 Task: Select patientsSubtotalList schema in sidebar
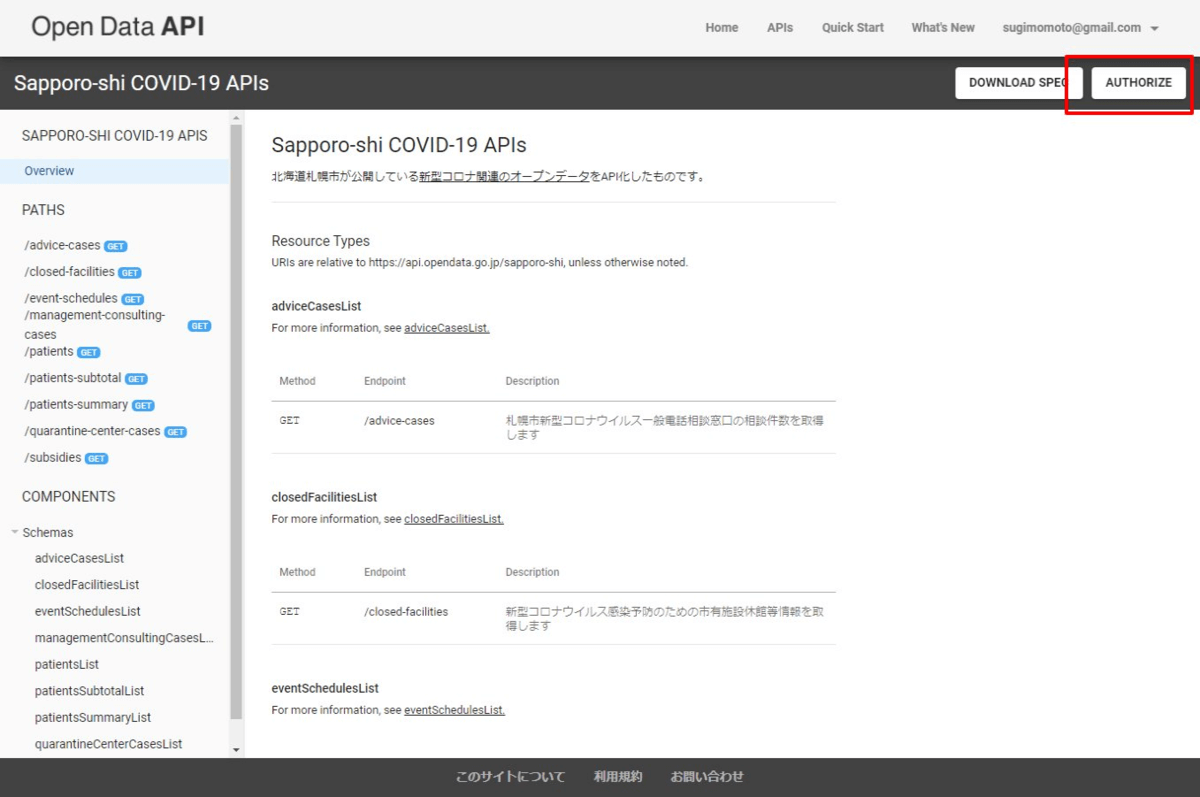coord(90,691)
